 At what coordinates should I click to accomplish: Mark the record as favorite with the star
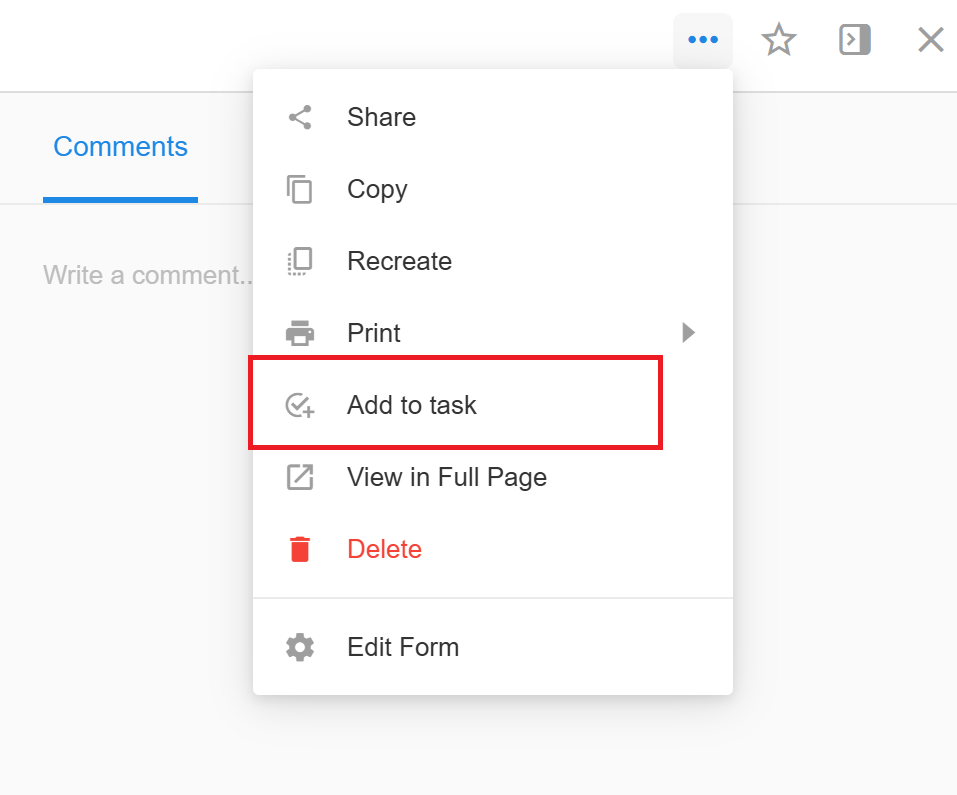click(778, 40)
